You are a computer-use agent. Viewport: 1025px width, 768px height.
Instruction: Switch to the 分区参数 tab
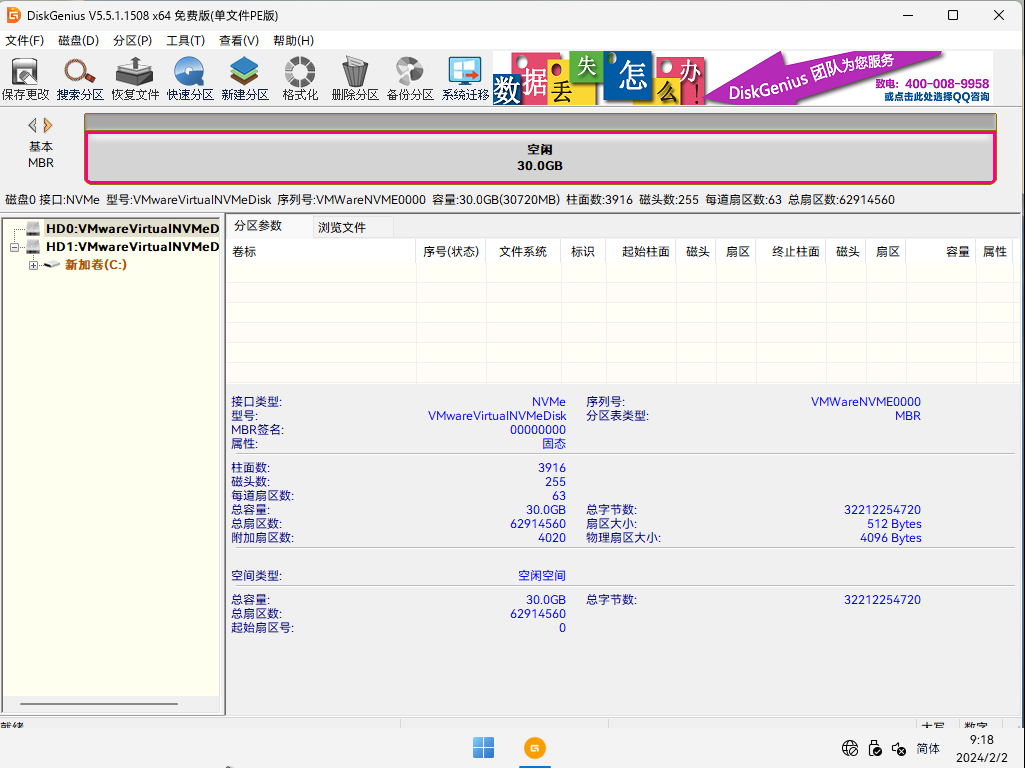pos(258,226)
